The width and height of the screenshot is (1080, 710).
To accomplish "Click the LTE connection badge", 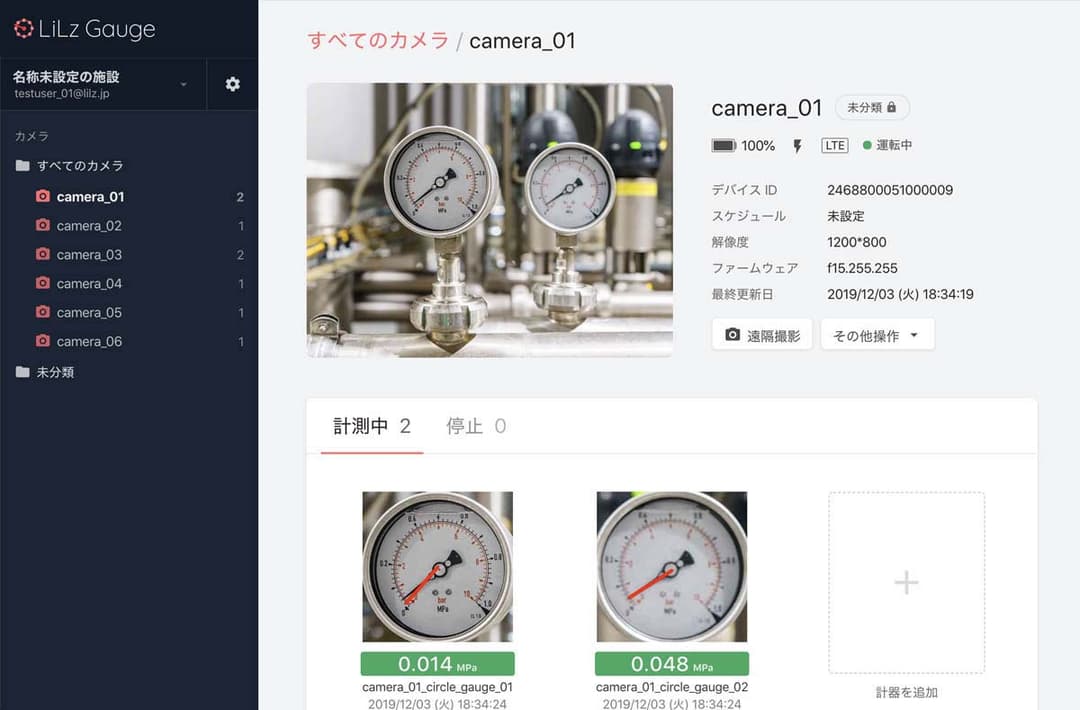I will [x=835, y=145].
